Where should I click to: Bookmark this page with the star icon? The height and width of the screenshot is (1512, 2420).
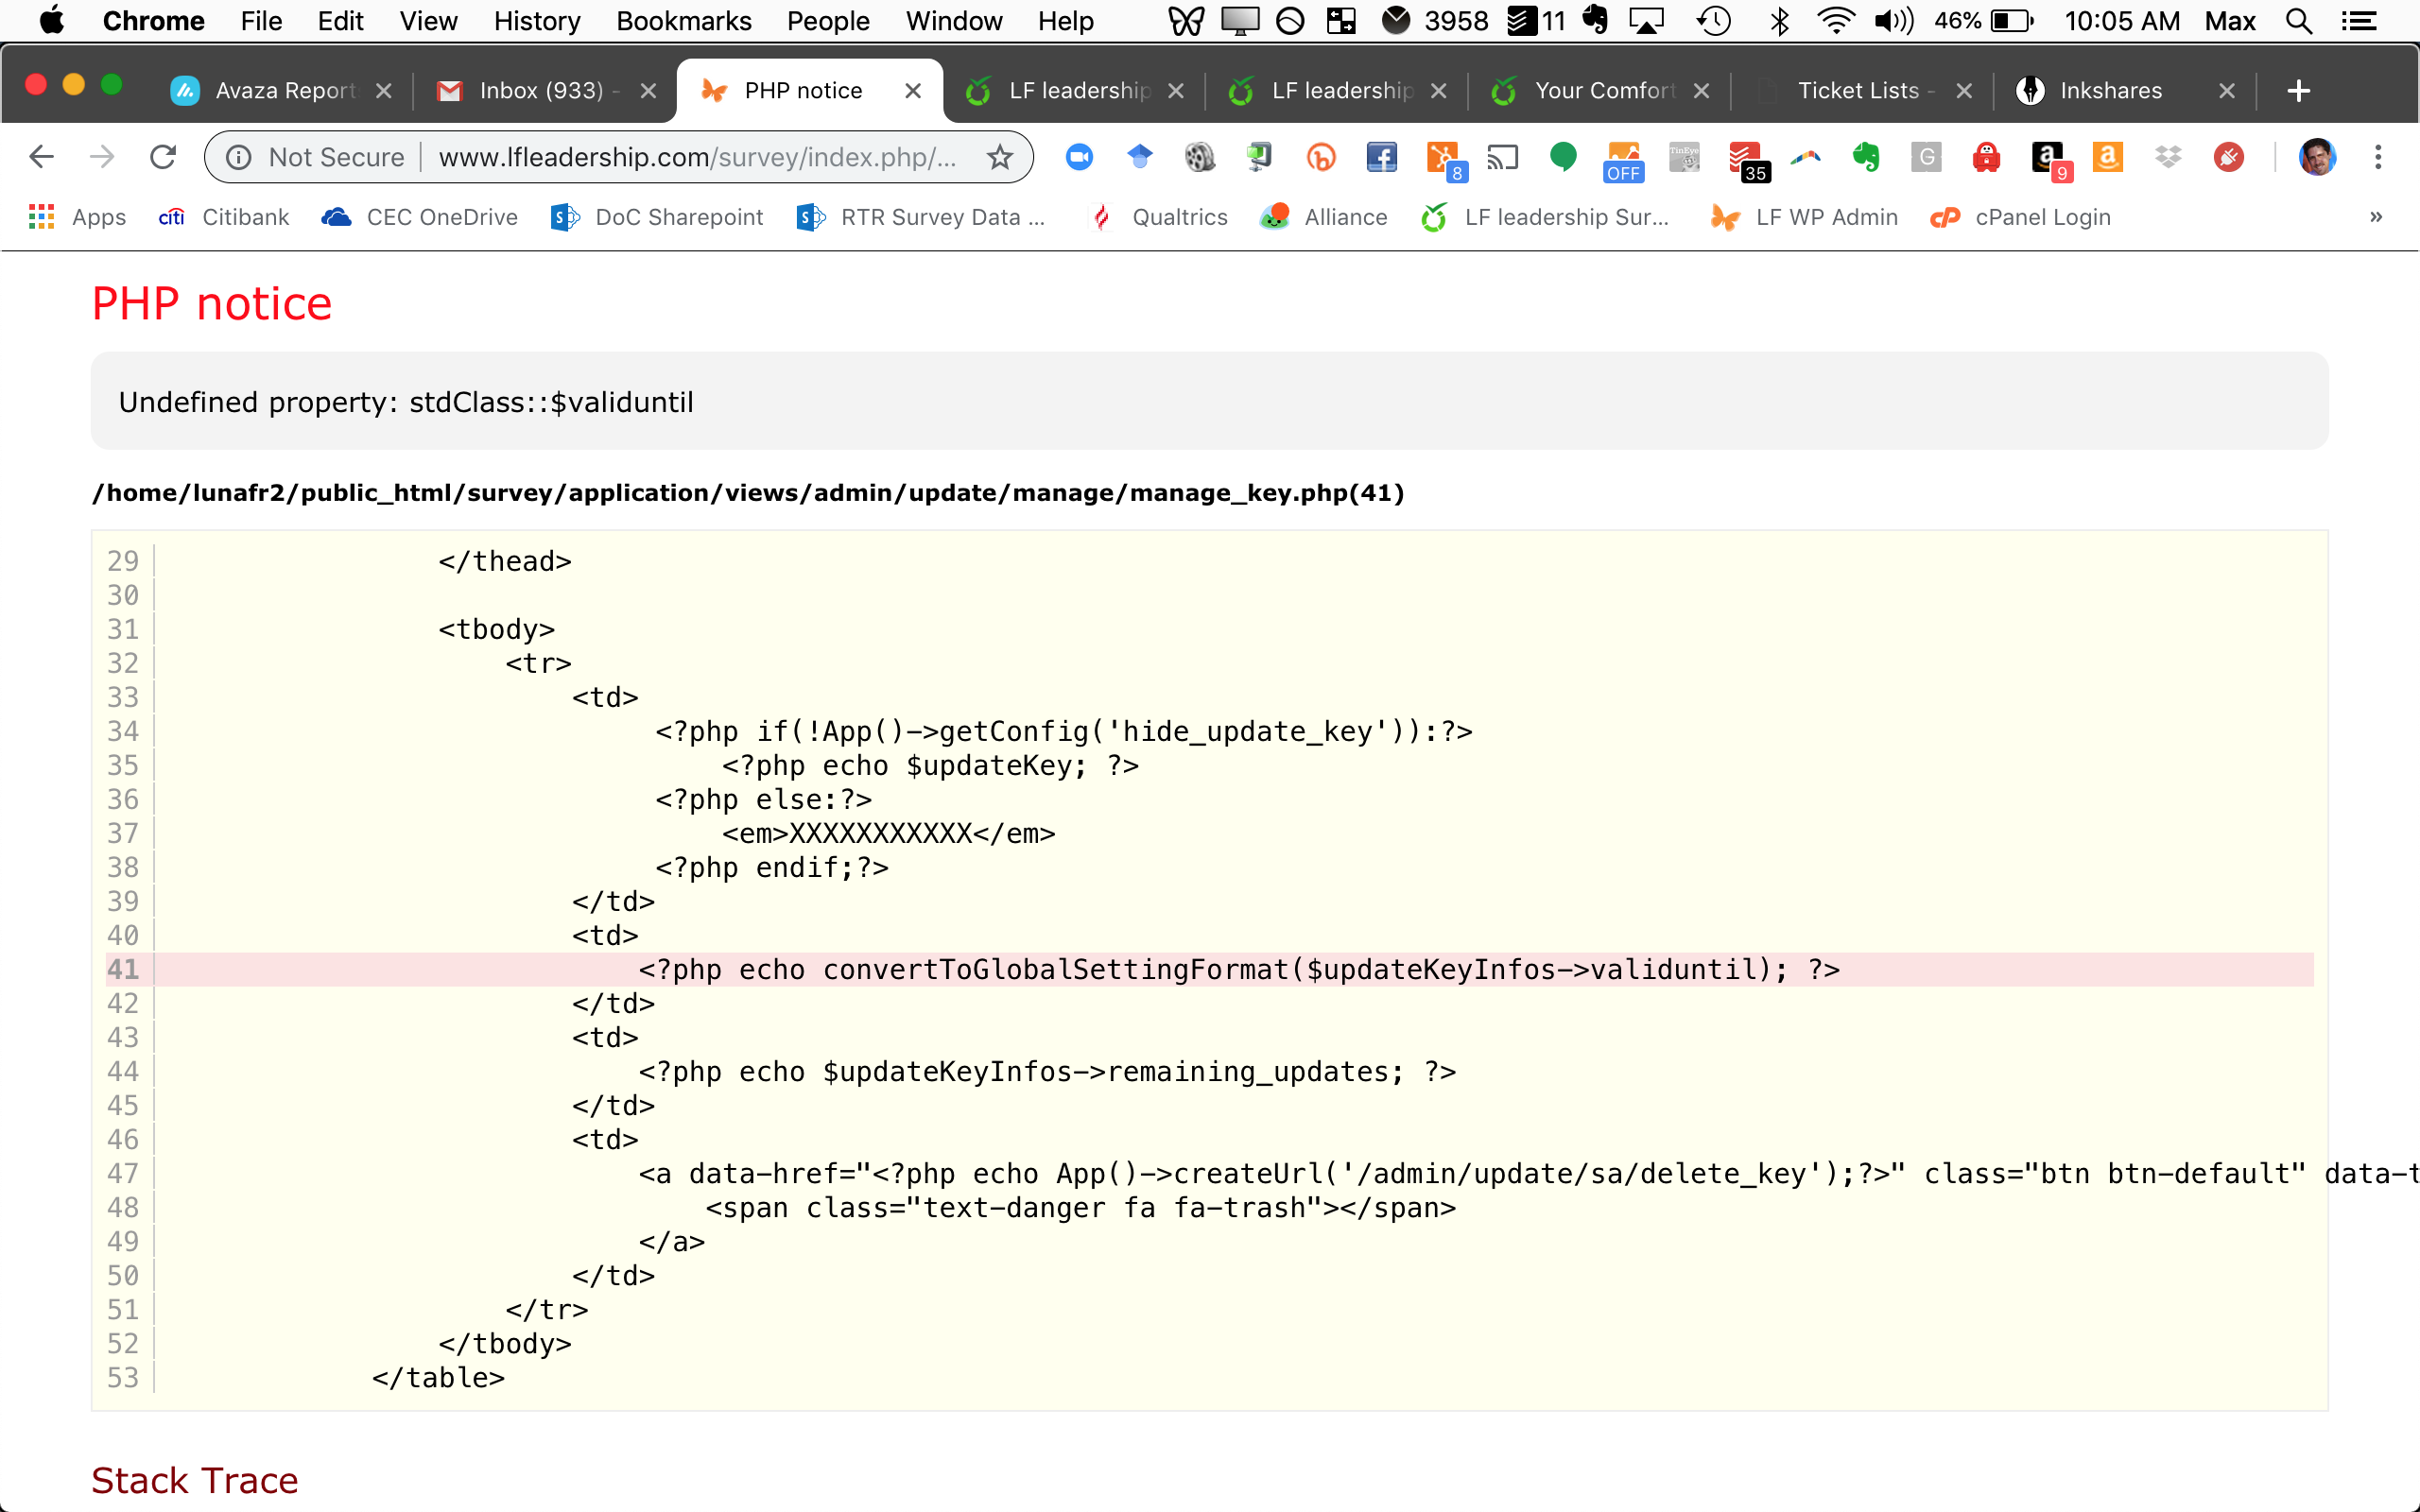pyautogui.click(x=999, y=157)
